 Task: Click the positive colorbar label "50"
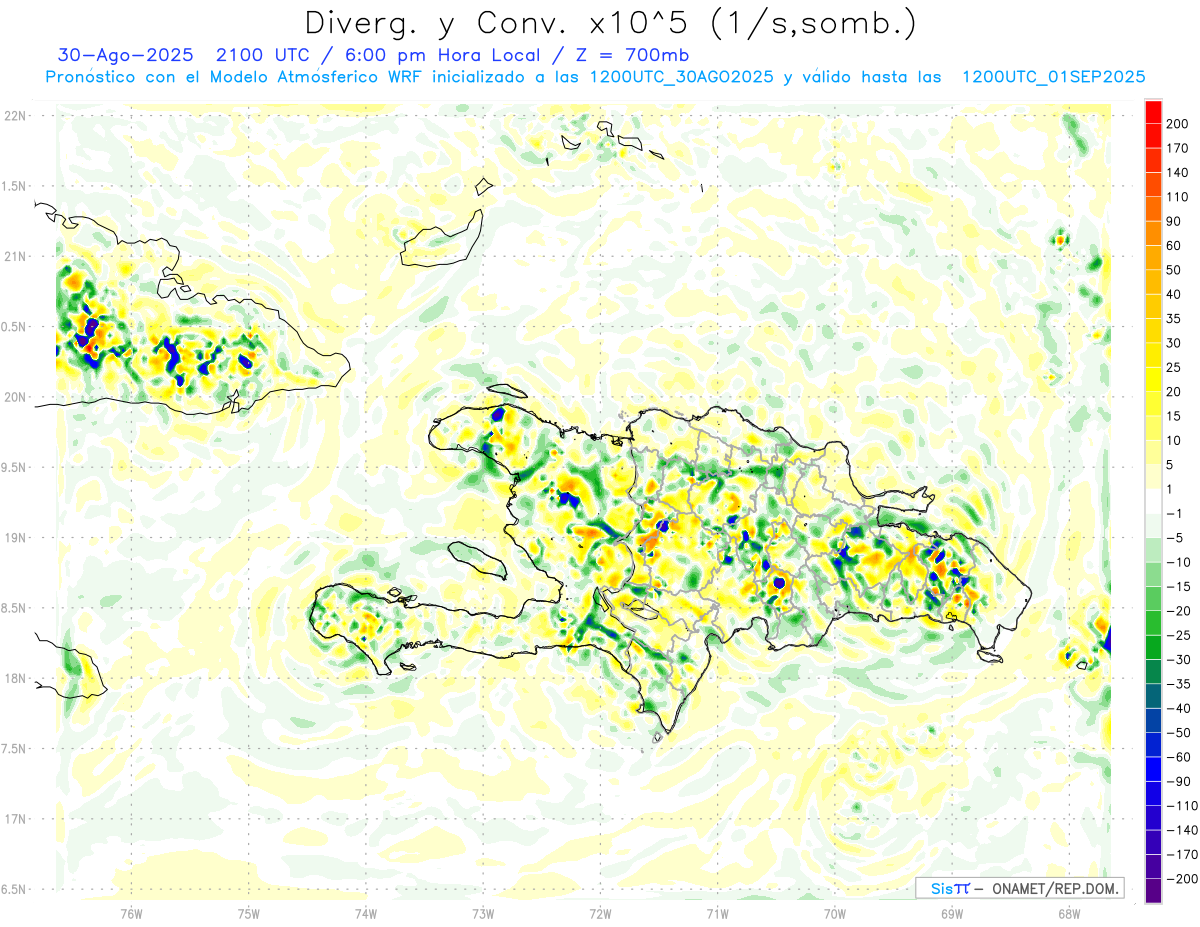(1174, 270)
